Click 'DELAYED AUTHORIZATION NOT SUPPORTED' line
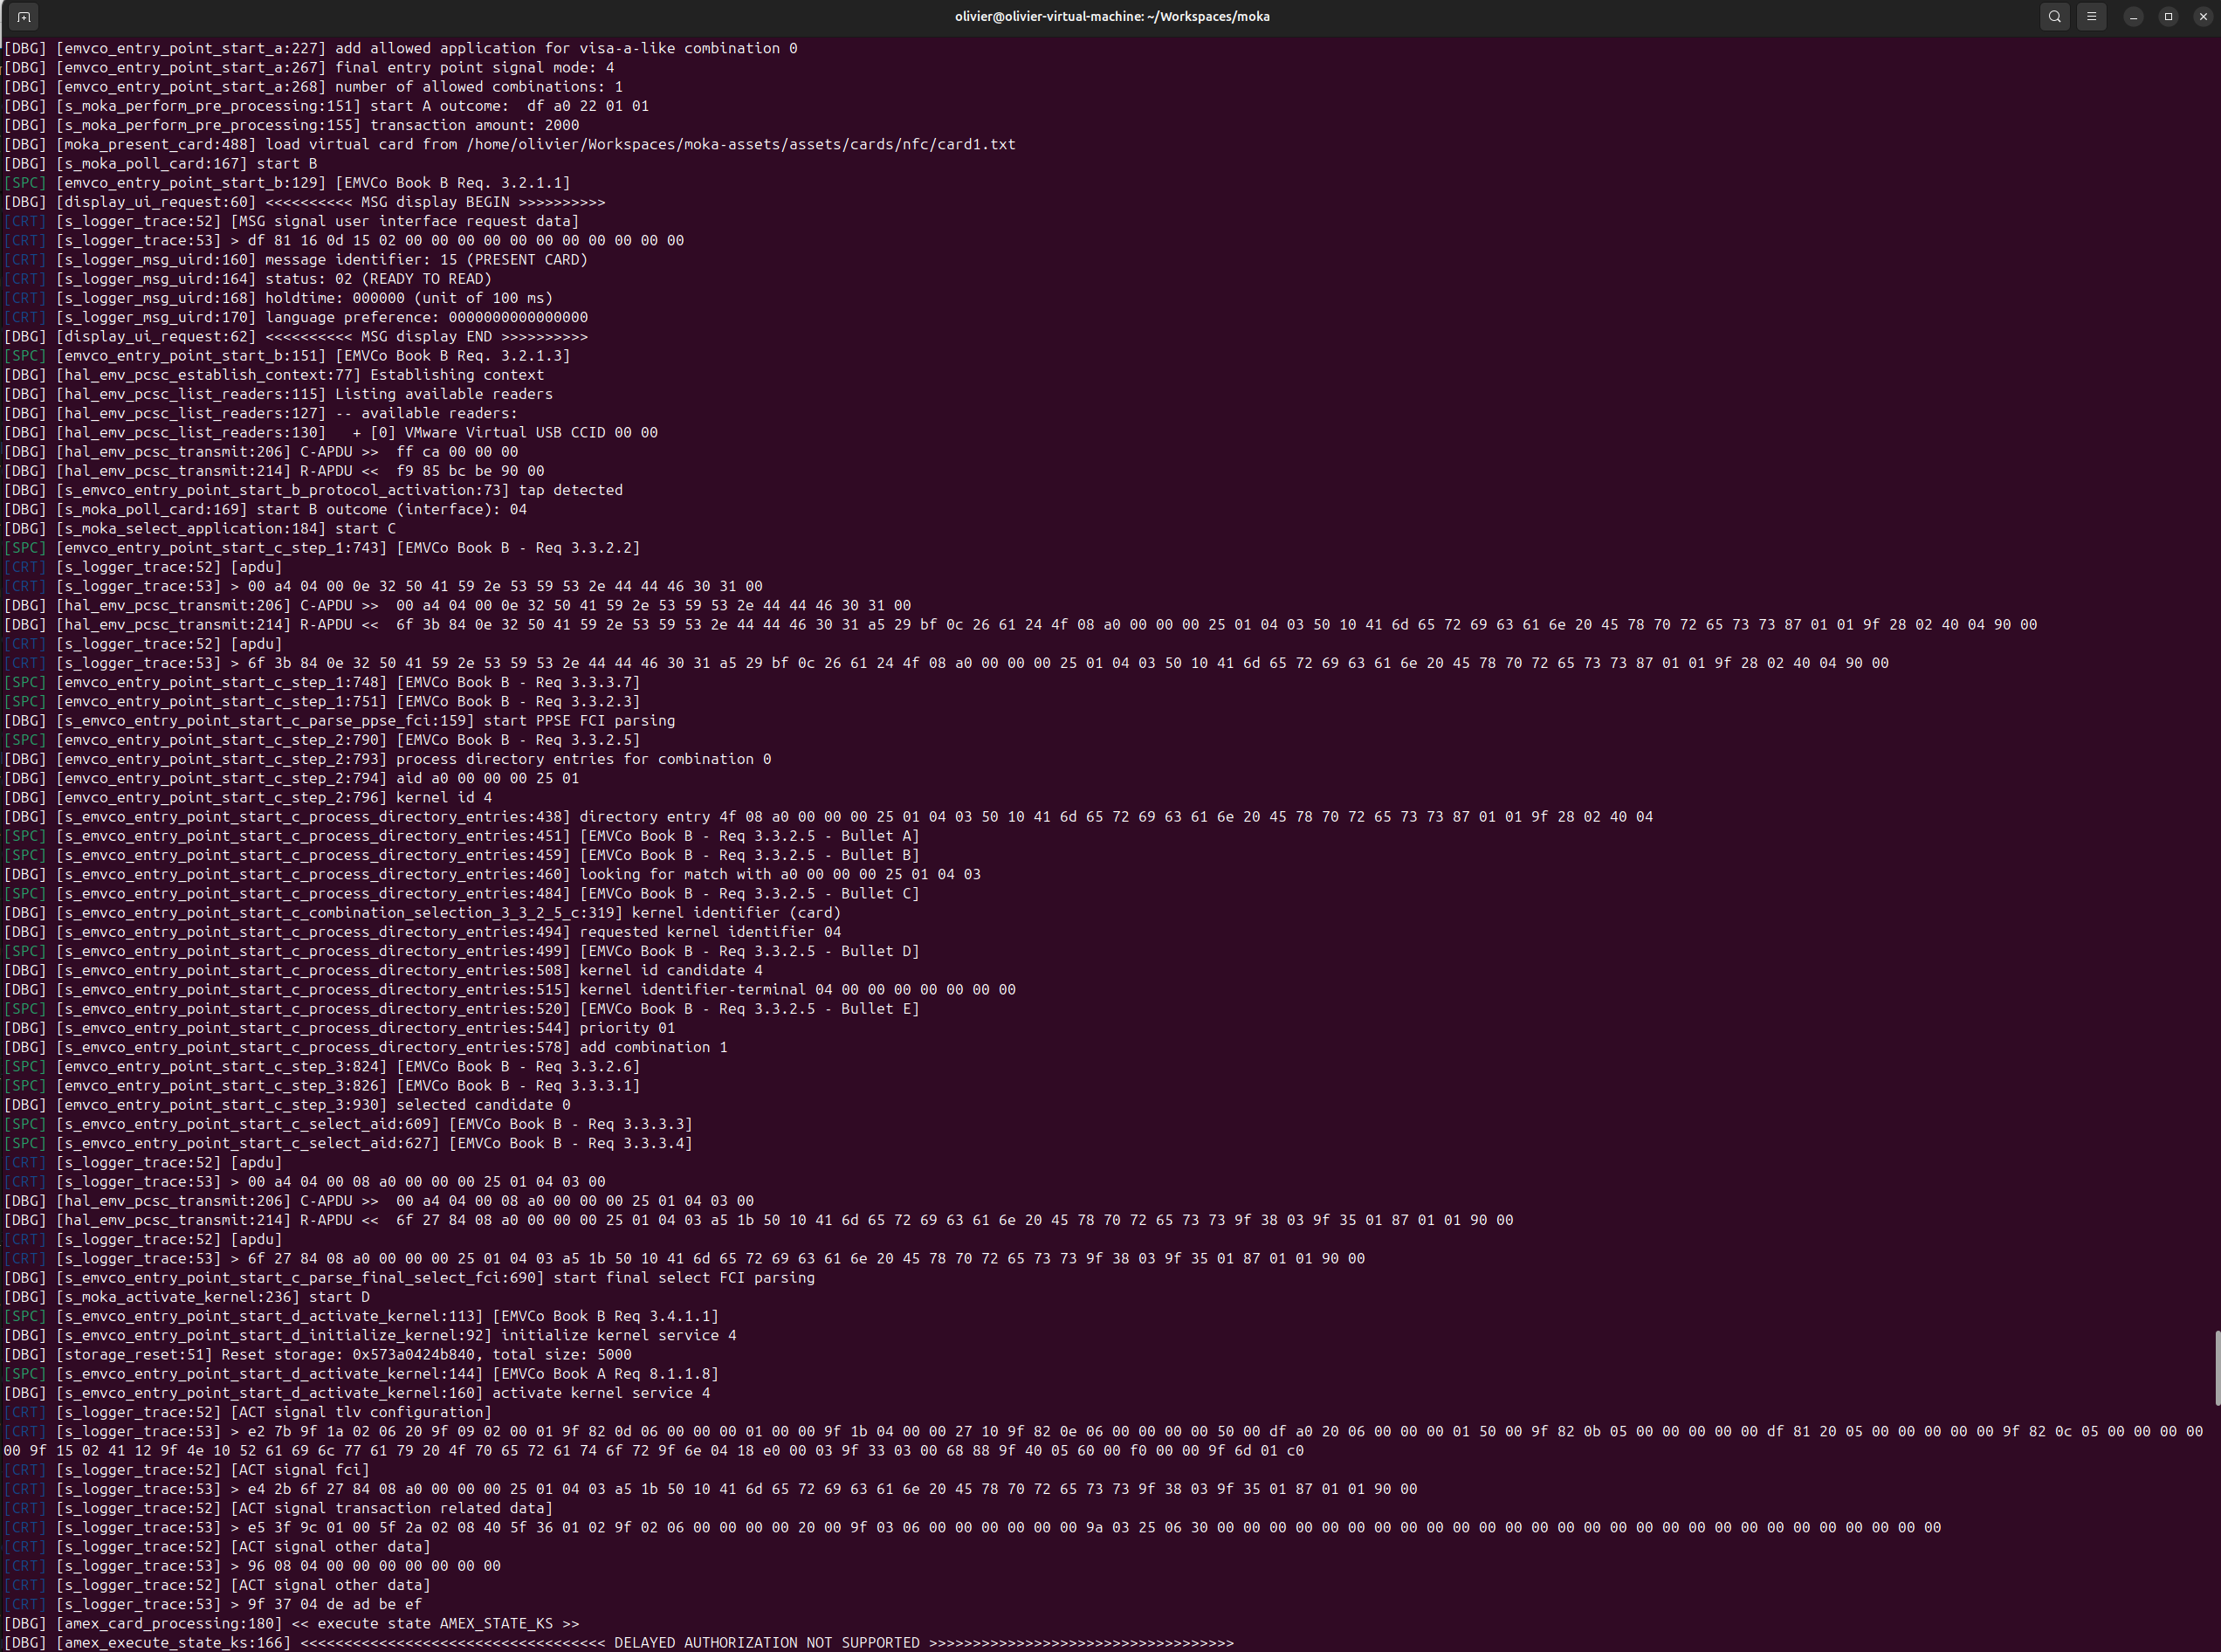This screenshot has width=2221, height=1652. [619, 1643]
